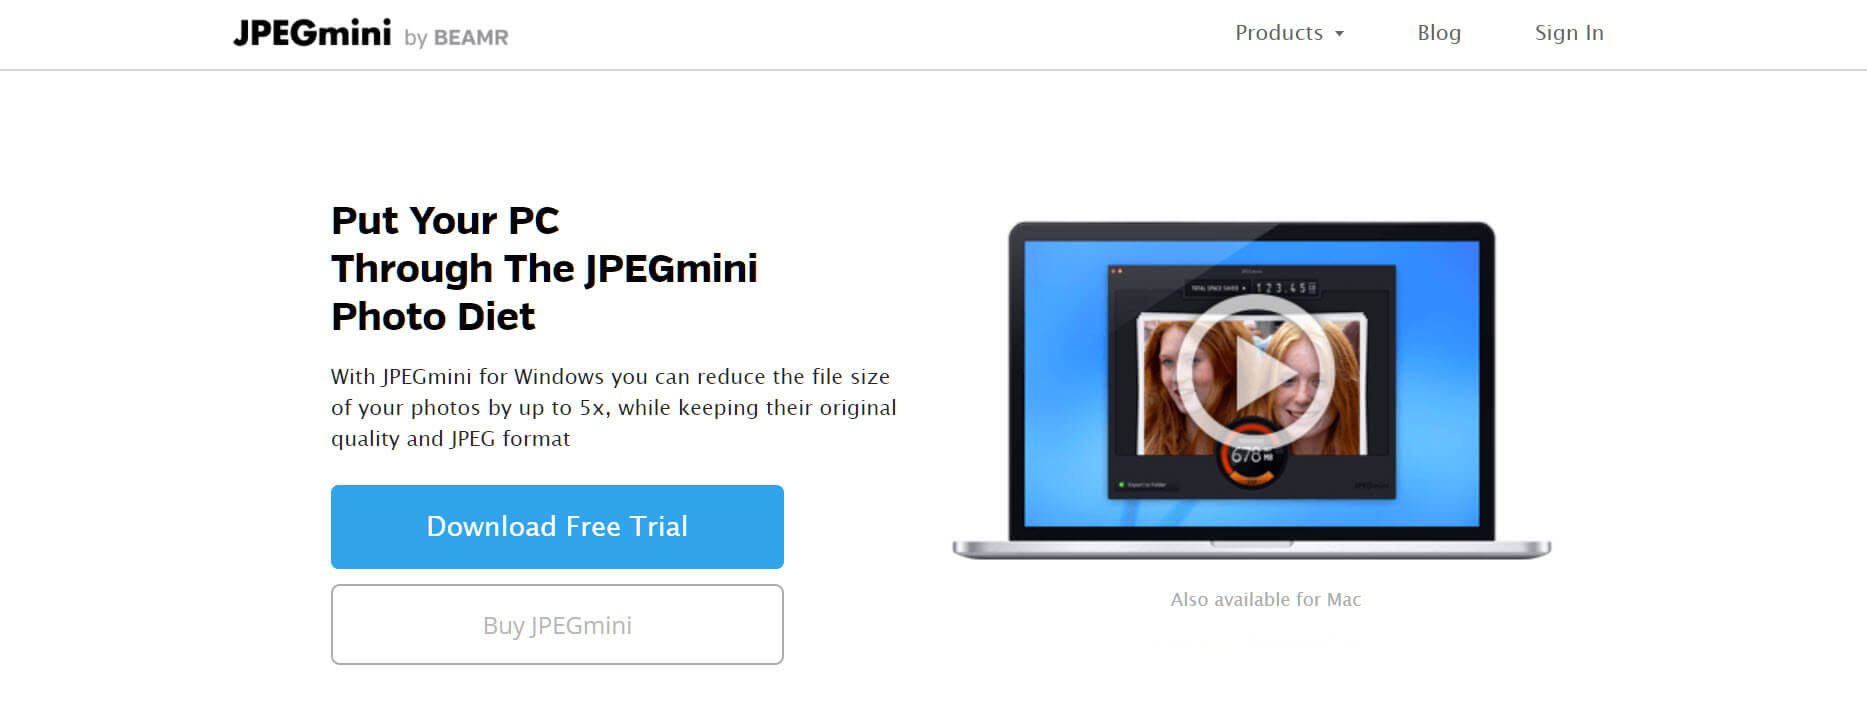Click the JPEGmini watermark inside app preview
This screenshot has width=1867, height=719.
(x=1371, y=485)
